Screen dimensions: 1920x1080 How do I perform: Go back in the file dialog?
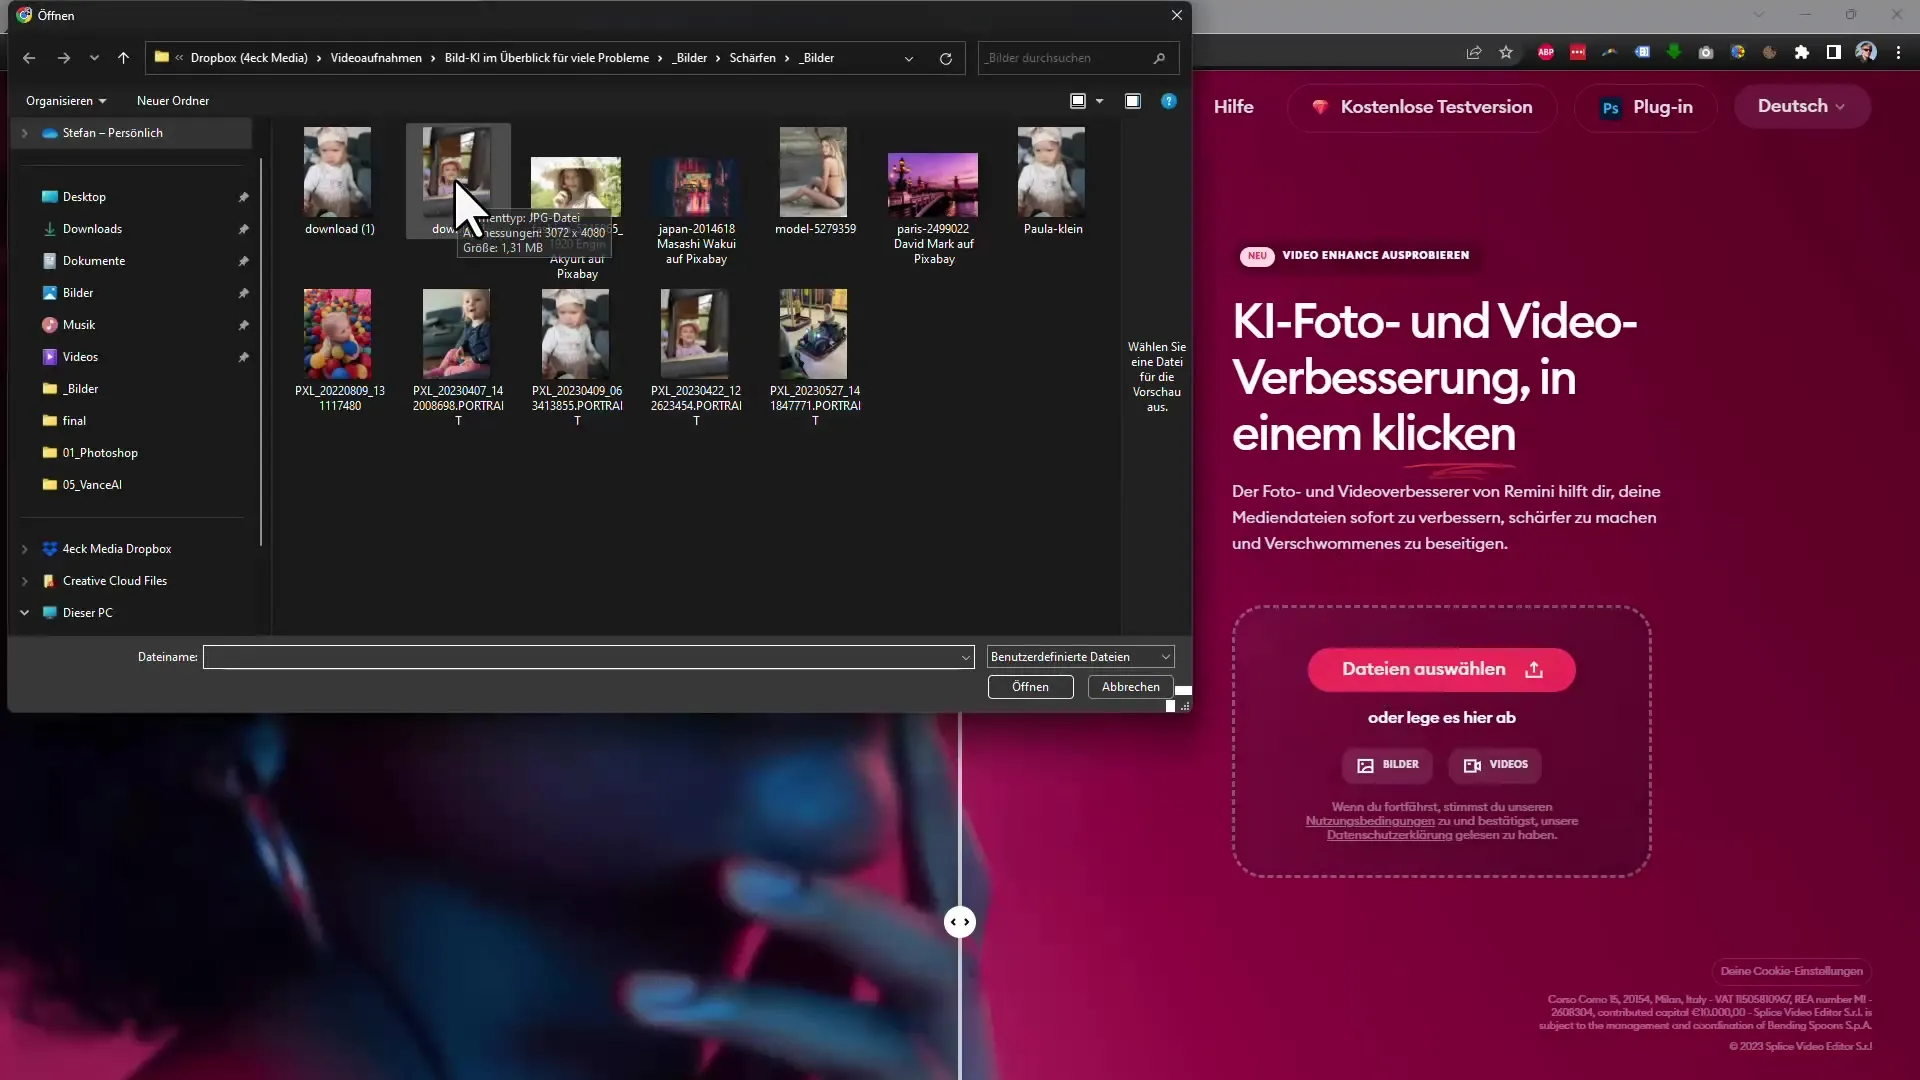coord(29,58)
